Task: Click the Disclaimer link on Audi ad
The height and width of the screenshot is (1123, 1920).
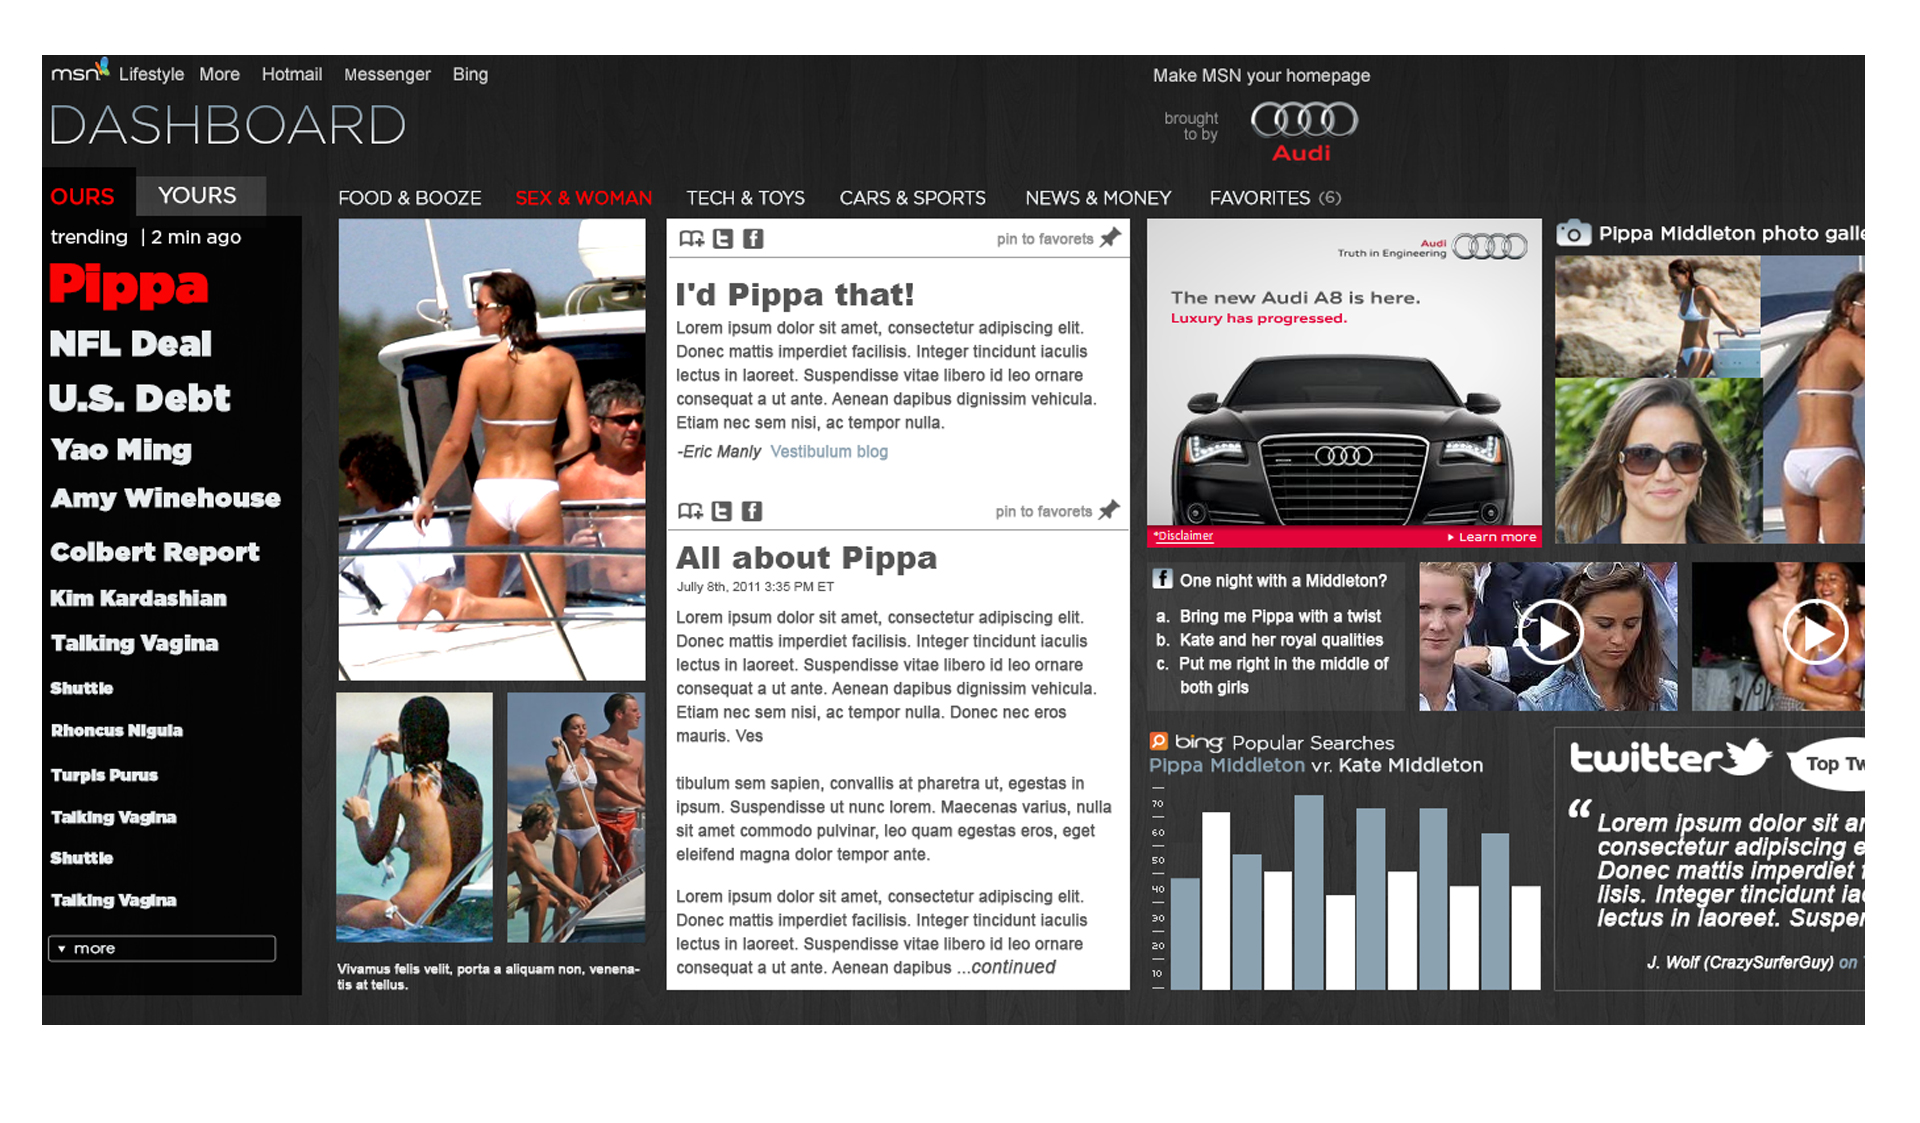Action: point(1184,536)
